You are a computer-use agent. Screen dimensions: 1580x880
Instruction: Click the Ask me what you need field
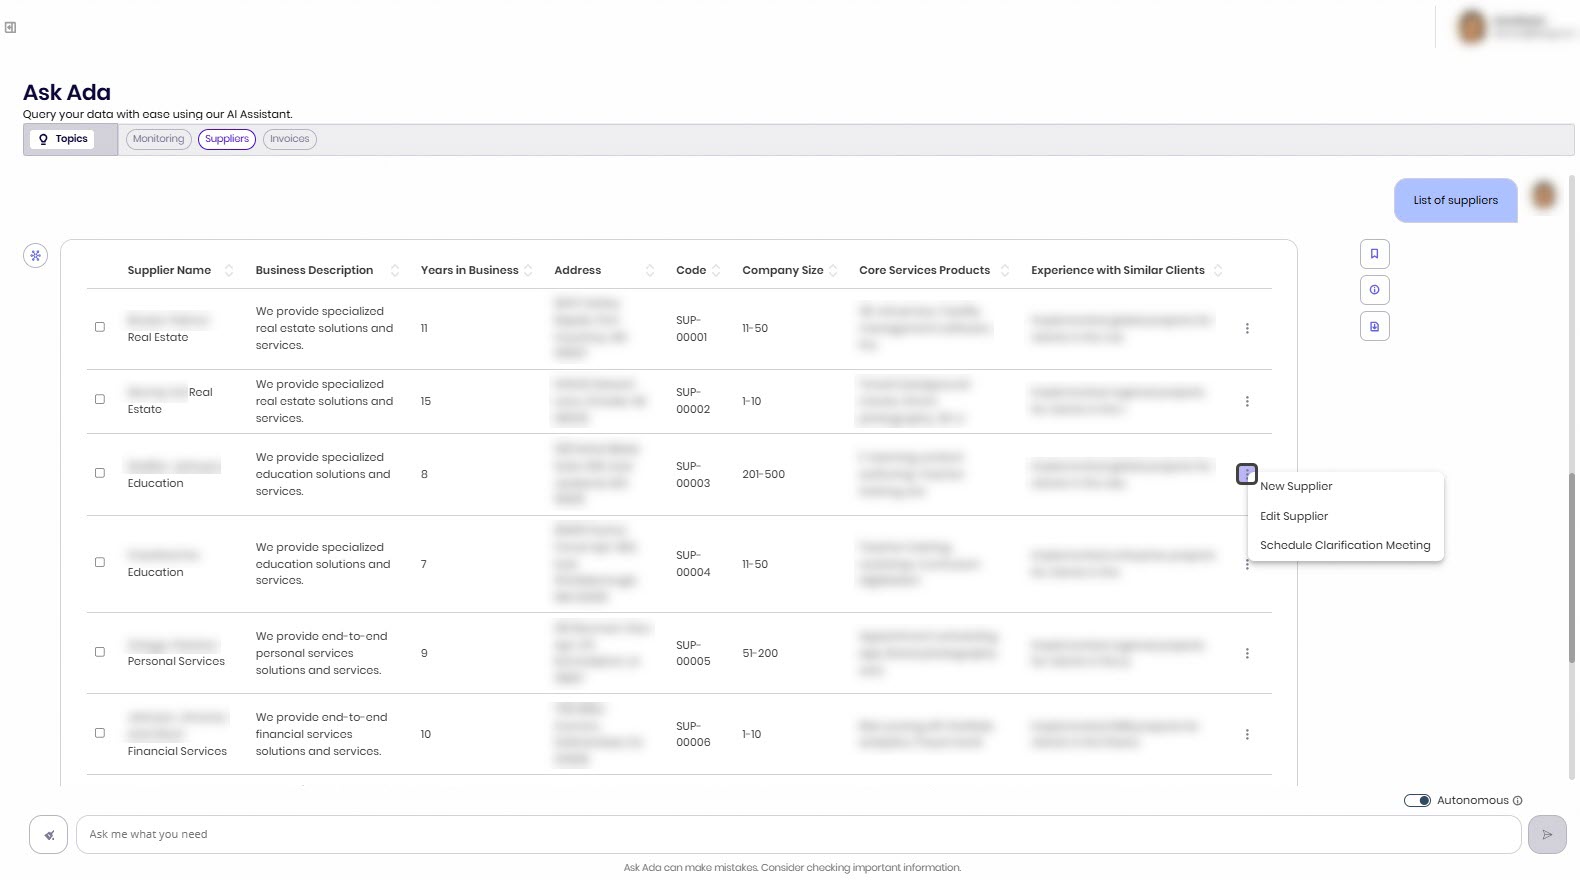click(x=798, y=835)
